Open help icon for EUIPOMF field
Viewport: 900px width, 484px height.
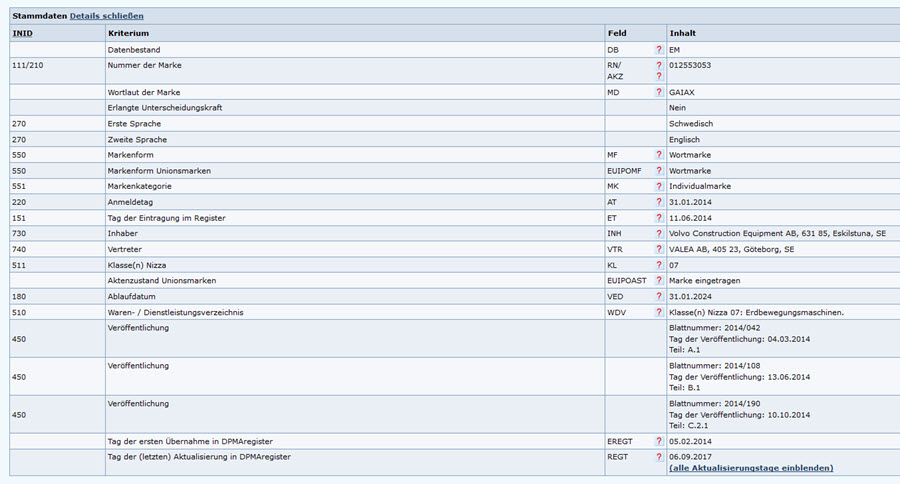click(659, 171)
